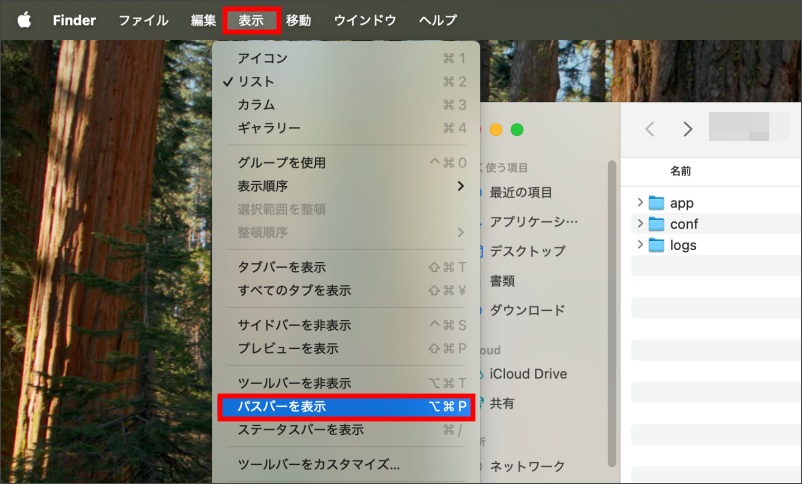Open the ファイル menu
The height and width of the screenshot is (484, 802).
pyautogui.click(x=143, y=20)
